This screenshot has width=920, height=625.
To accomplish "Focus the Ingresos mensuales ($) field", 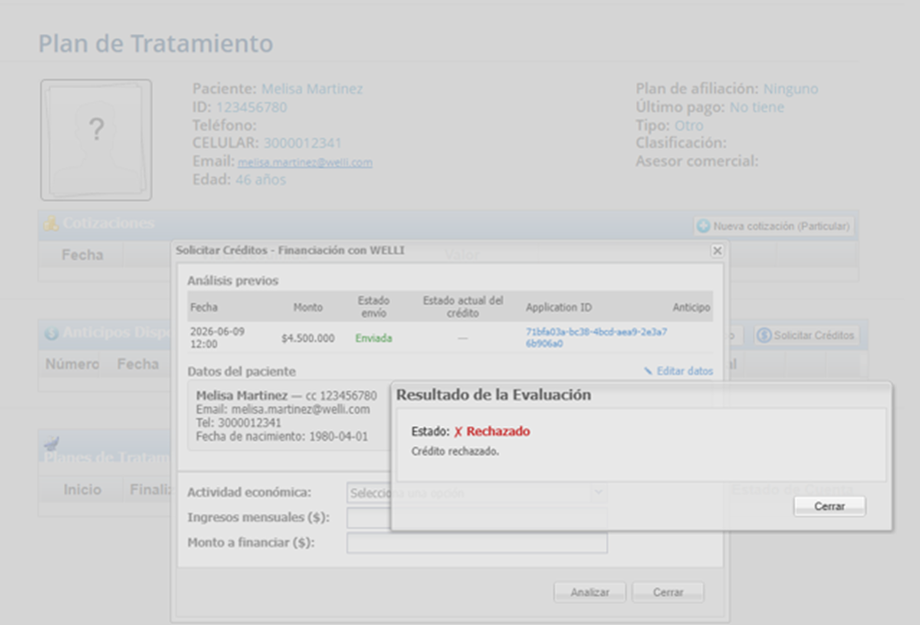I will pos(476,518).
